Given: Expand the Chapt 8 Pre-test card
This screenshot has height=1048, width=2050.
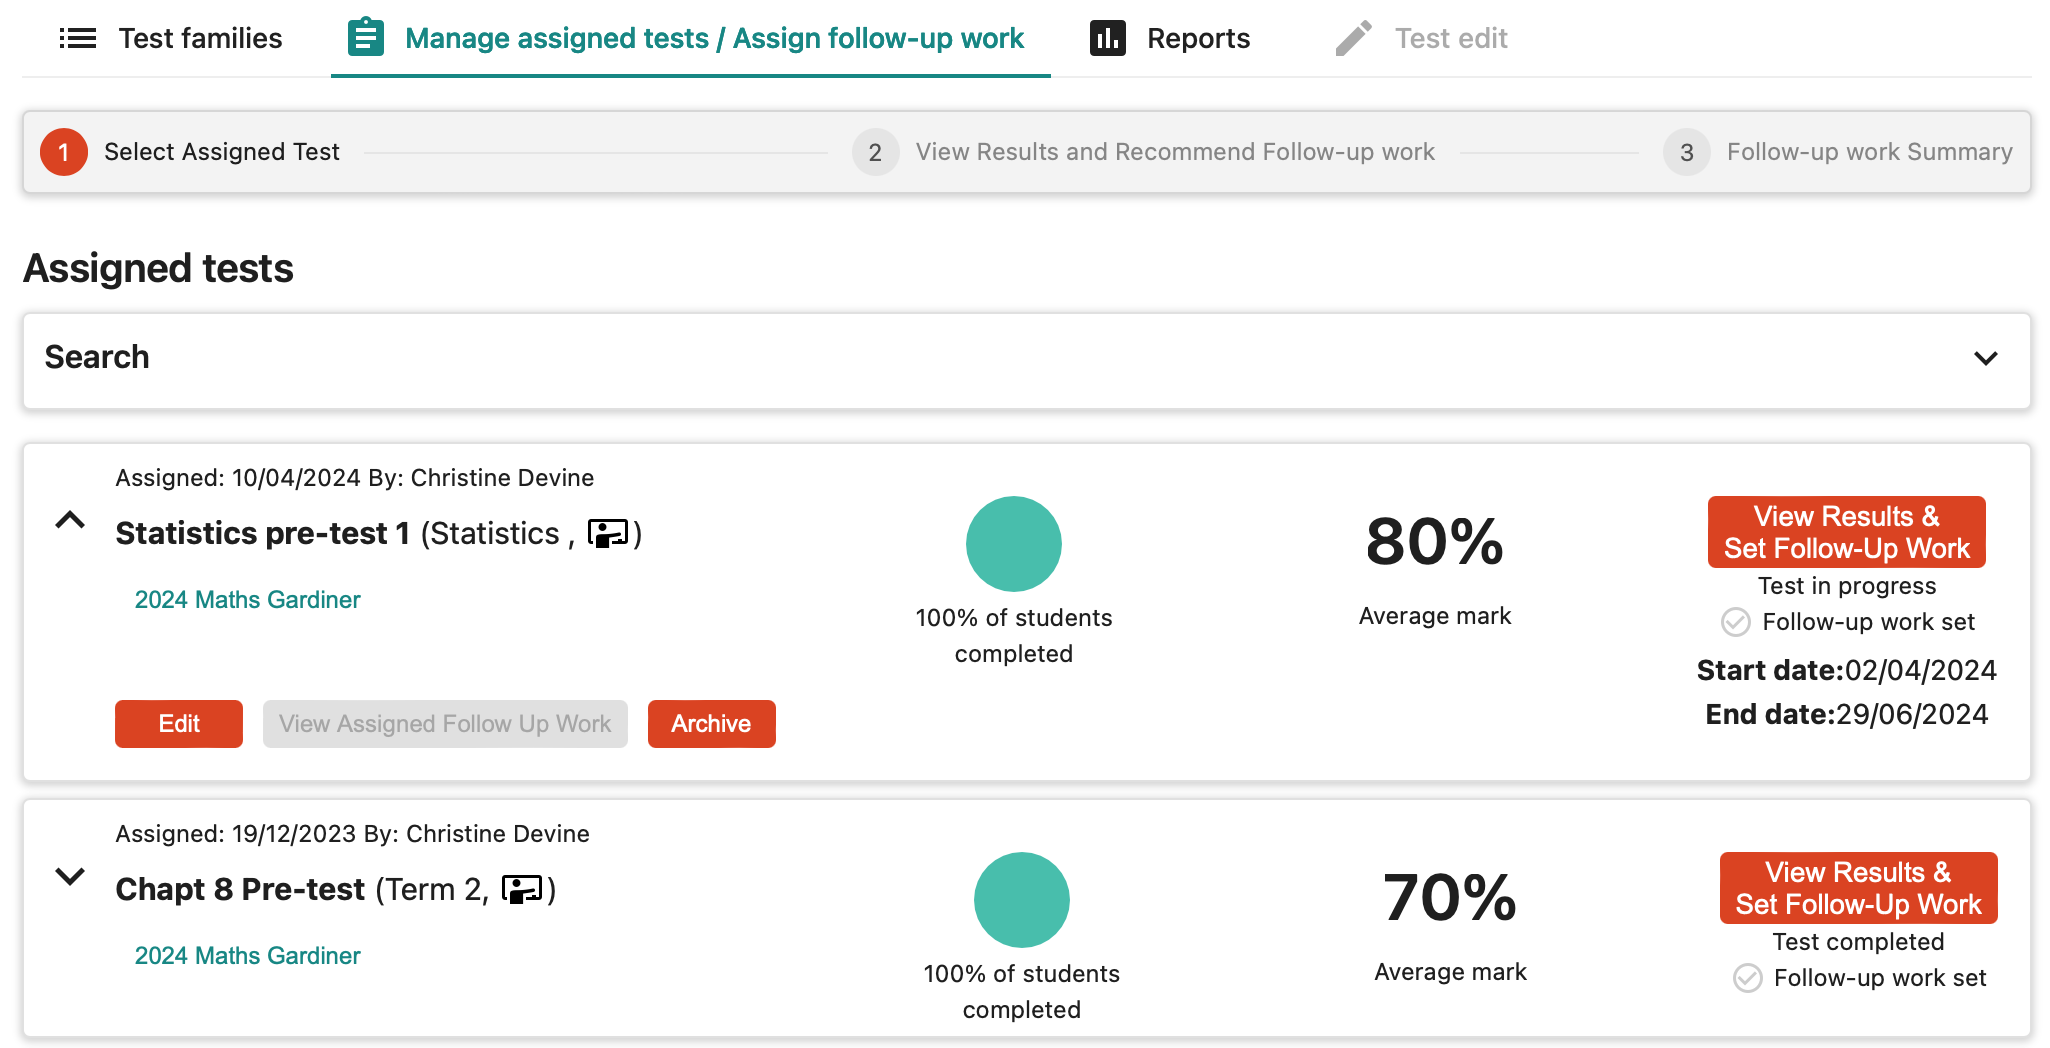Looking at the screenshot, I should [70, 876].
